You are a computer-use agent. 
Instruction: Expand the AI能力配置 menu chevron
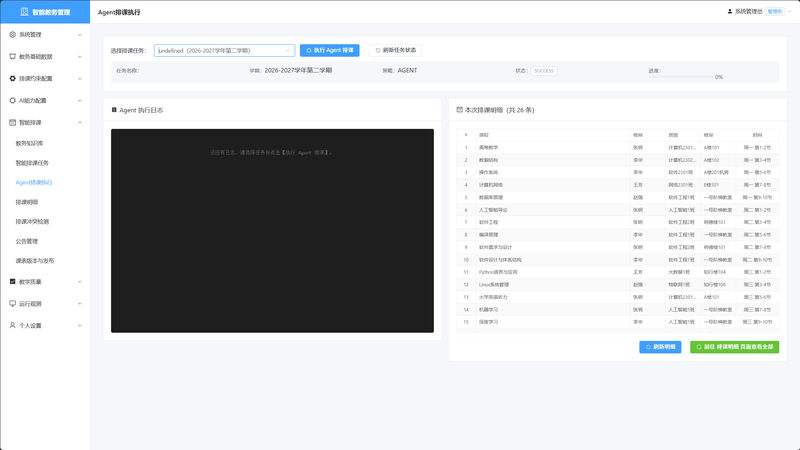(x=80, y=101)
